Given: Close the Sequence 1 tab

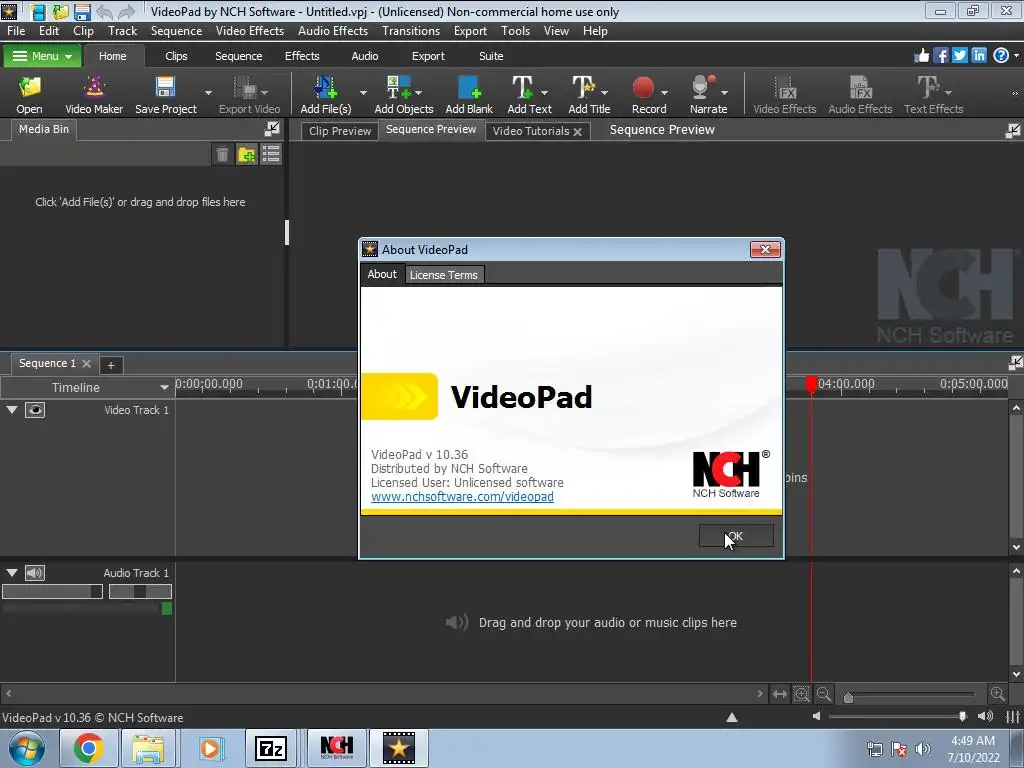Looking at the screenshot, I should pyautogui.click(x=86, y=364).
